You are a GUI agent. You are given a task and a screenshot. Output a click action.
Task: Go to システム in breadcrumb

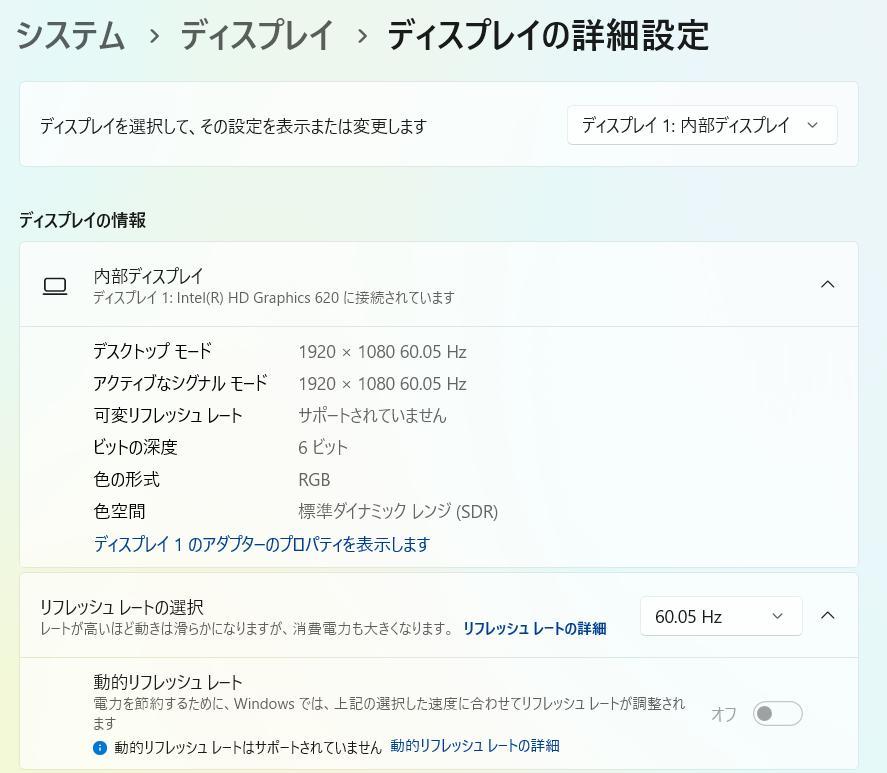(x=71, y=36)
